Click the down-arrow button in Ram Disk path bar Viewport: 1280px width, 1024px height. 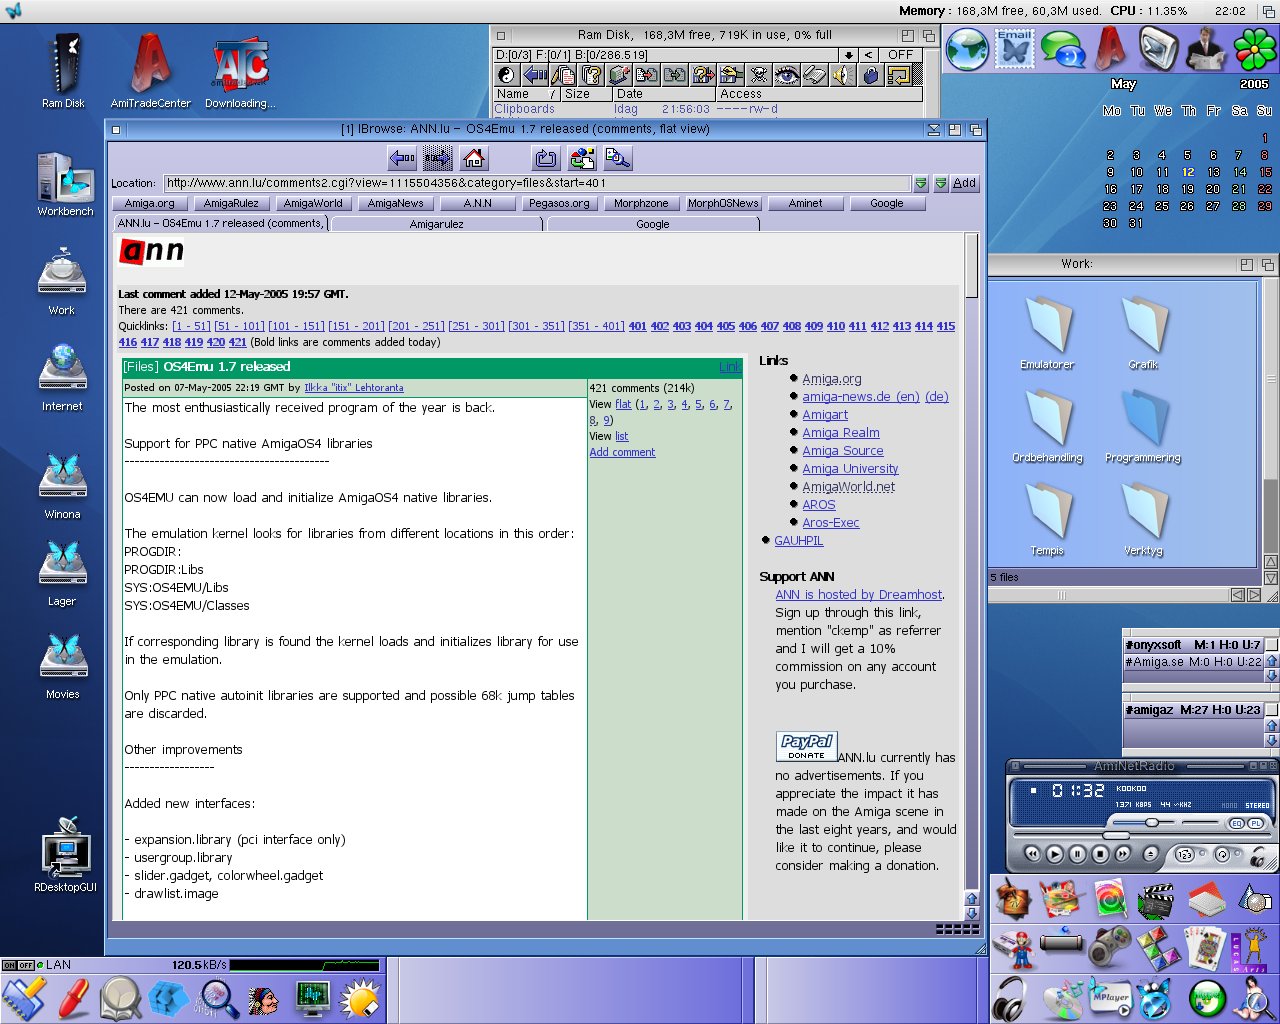click(849, 55)
